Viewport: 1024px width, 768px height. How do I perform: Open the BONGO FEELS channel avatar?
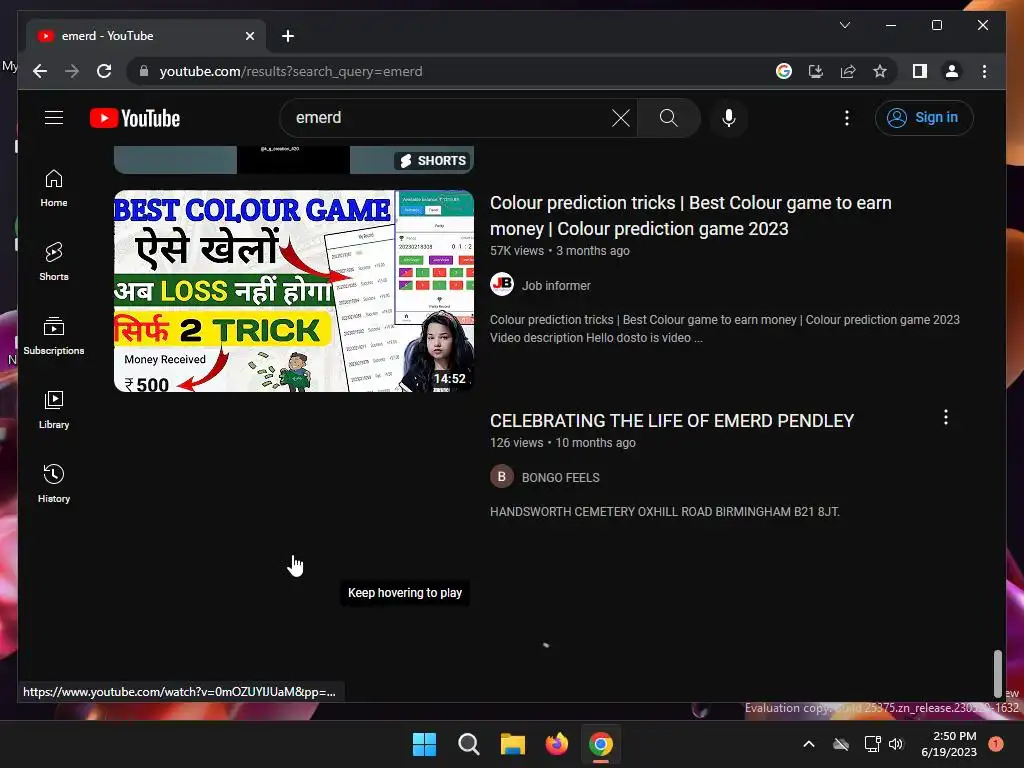point(502,477)
